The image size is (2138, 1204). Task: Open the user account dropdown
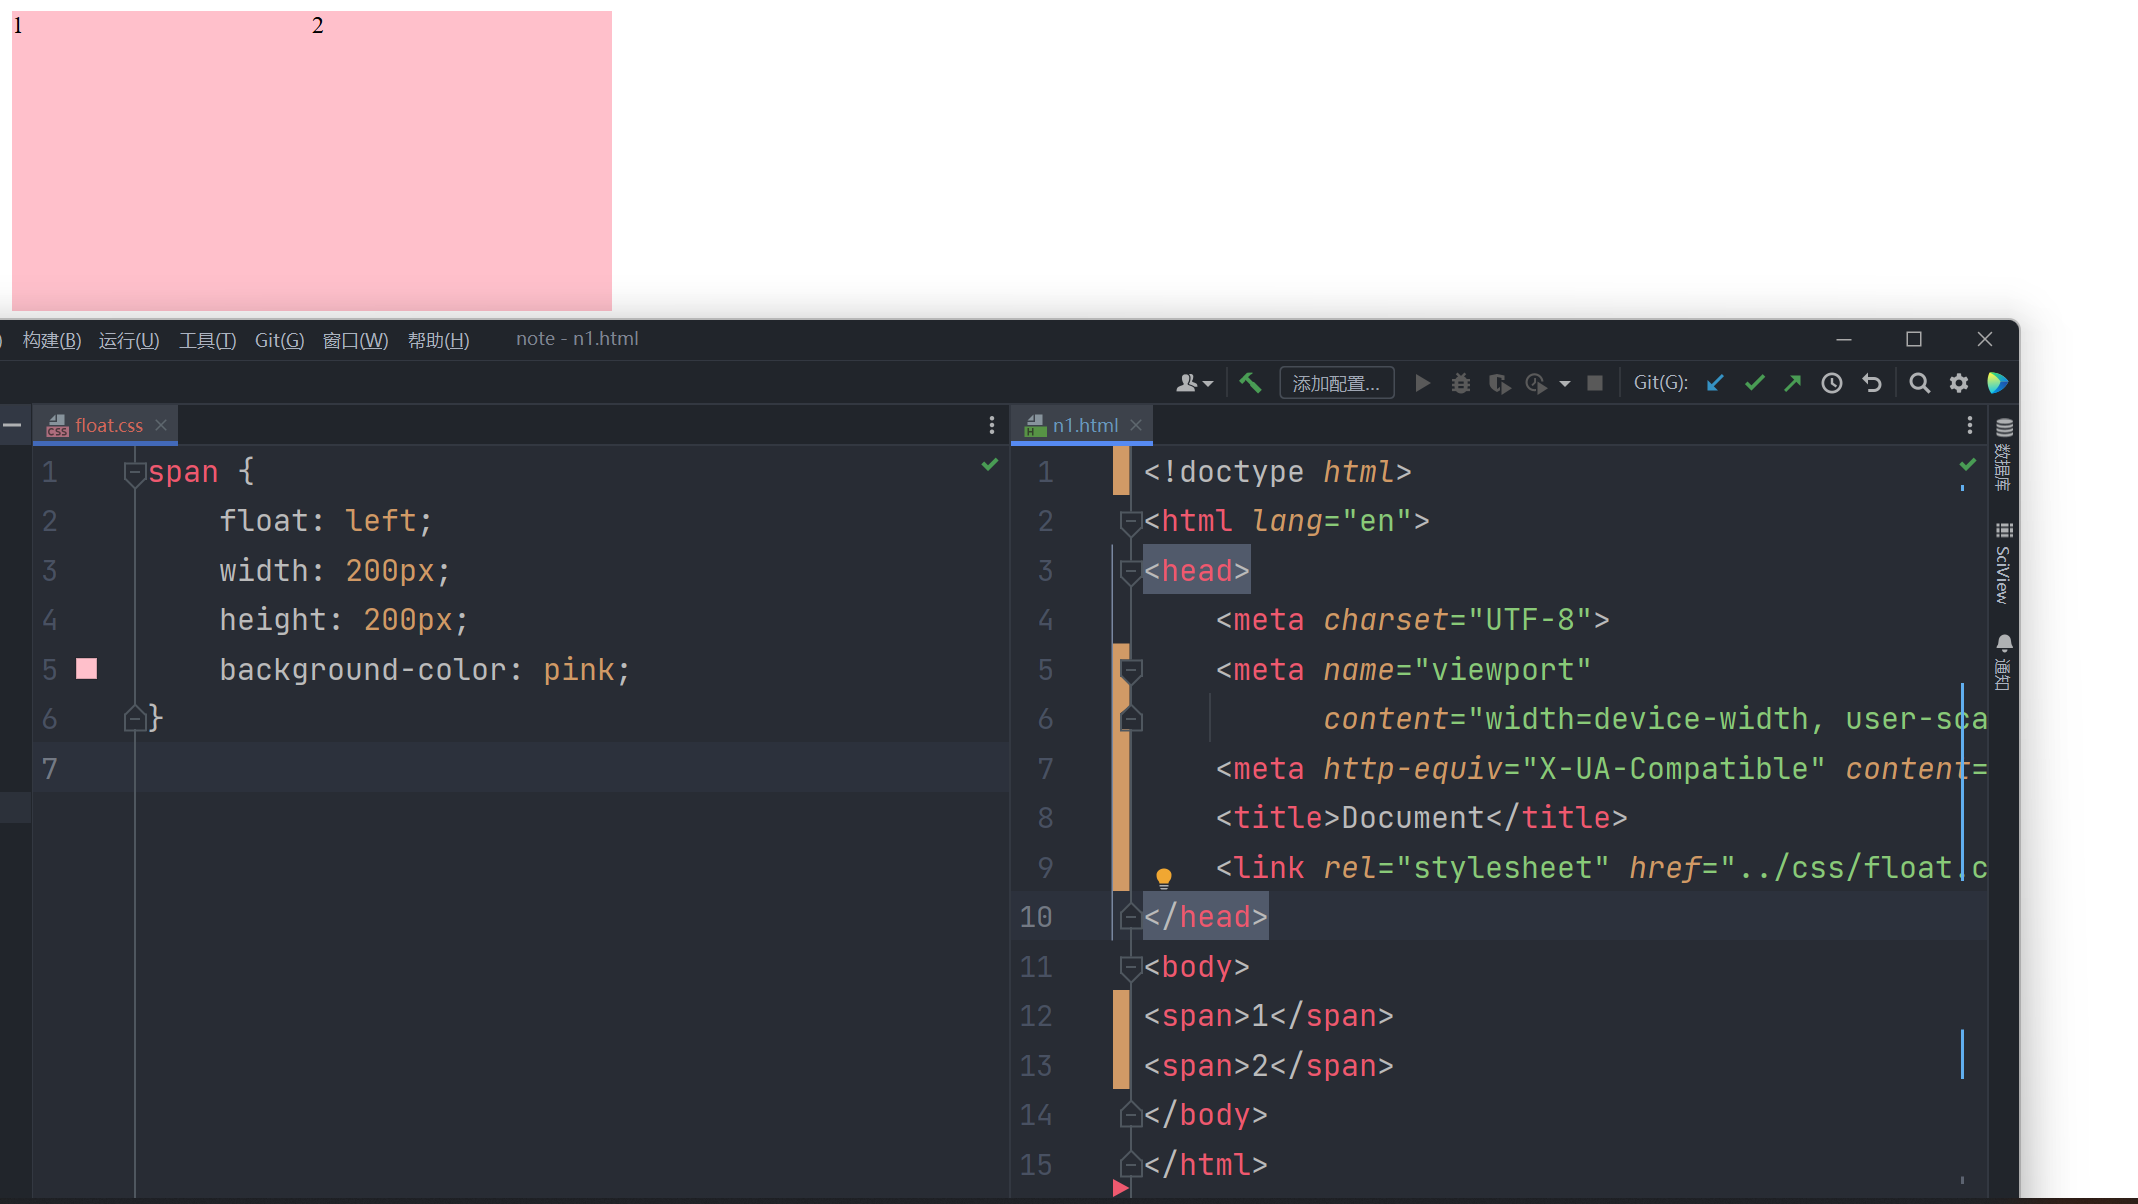(x=1194, y=383)
